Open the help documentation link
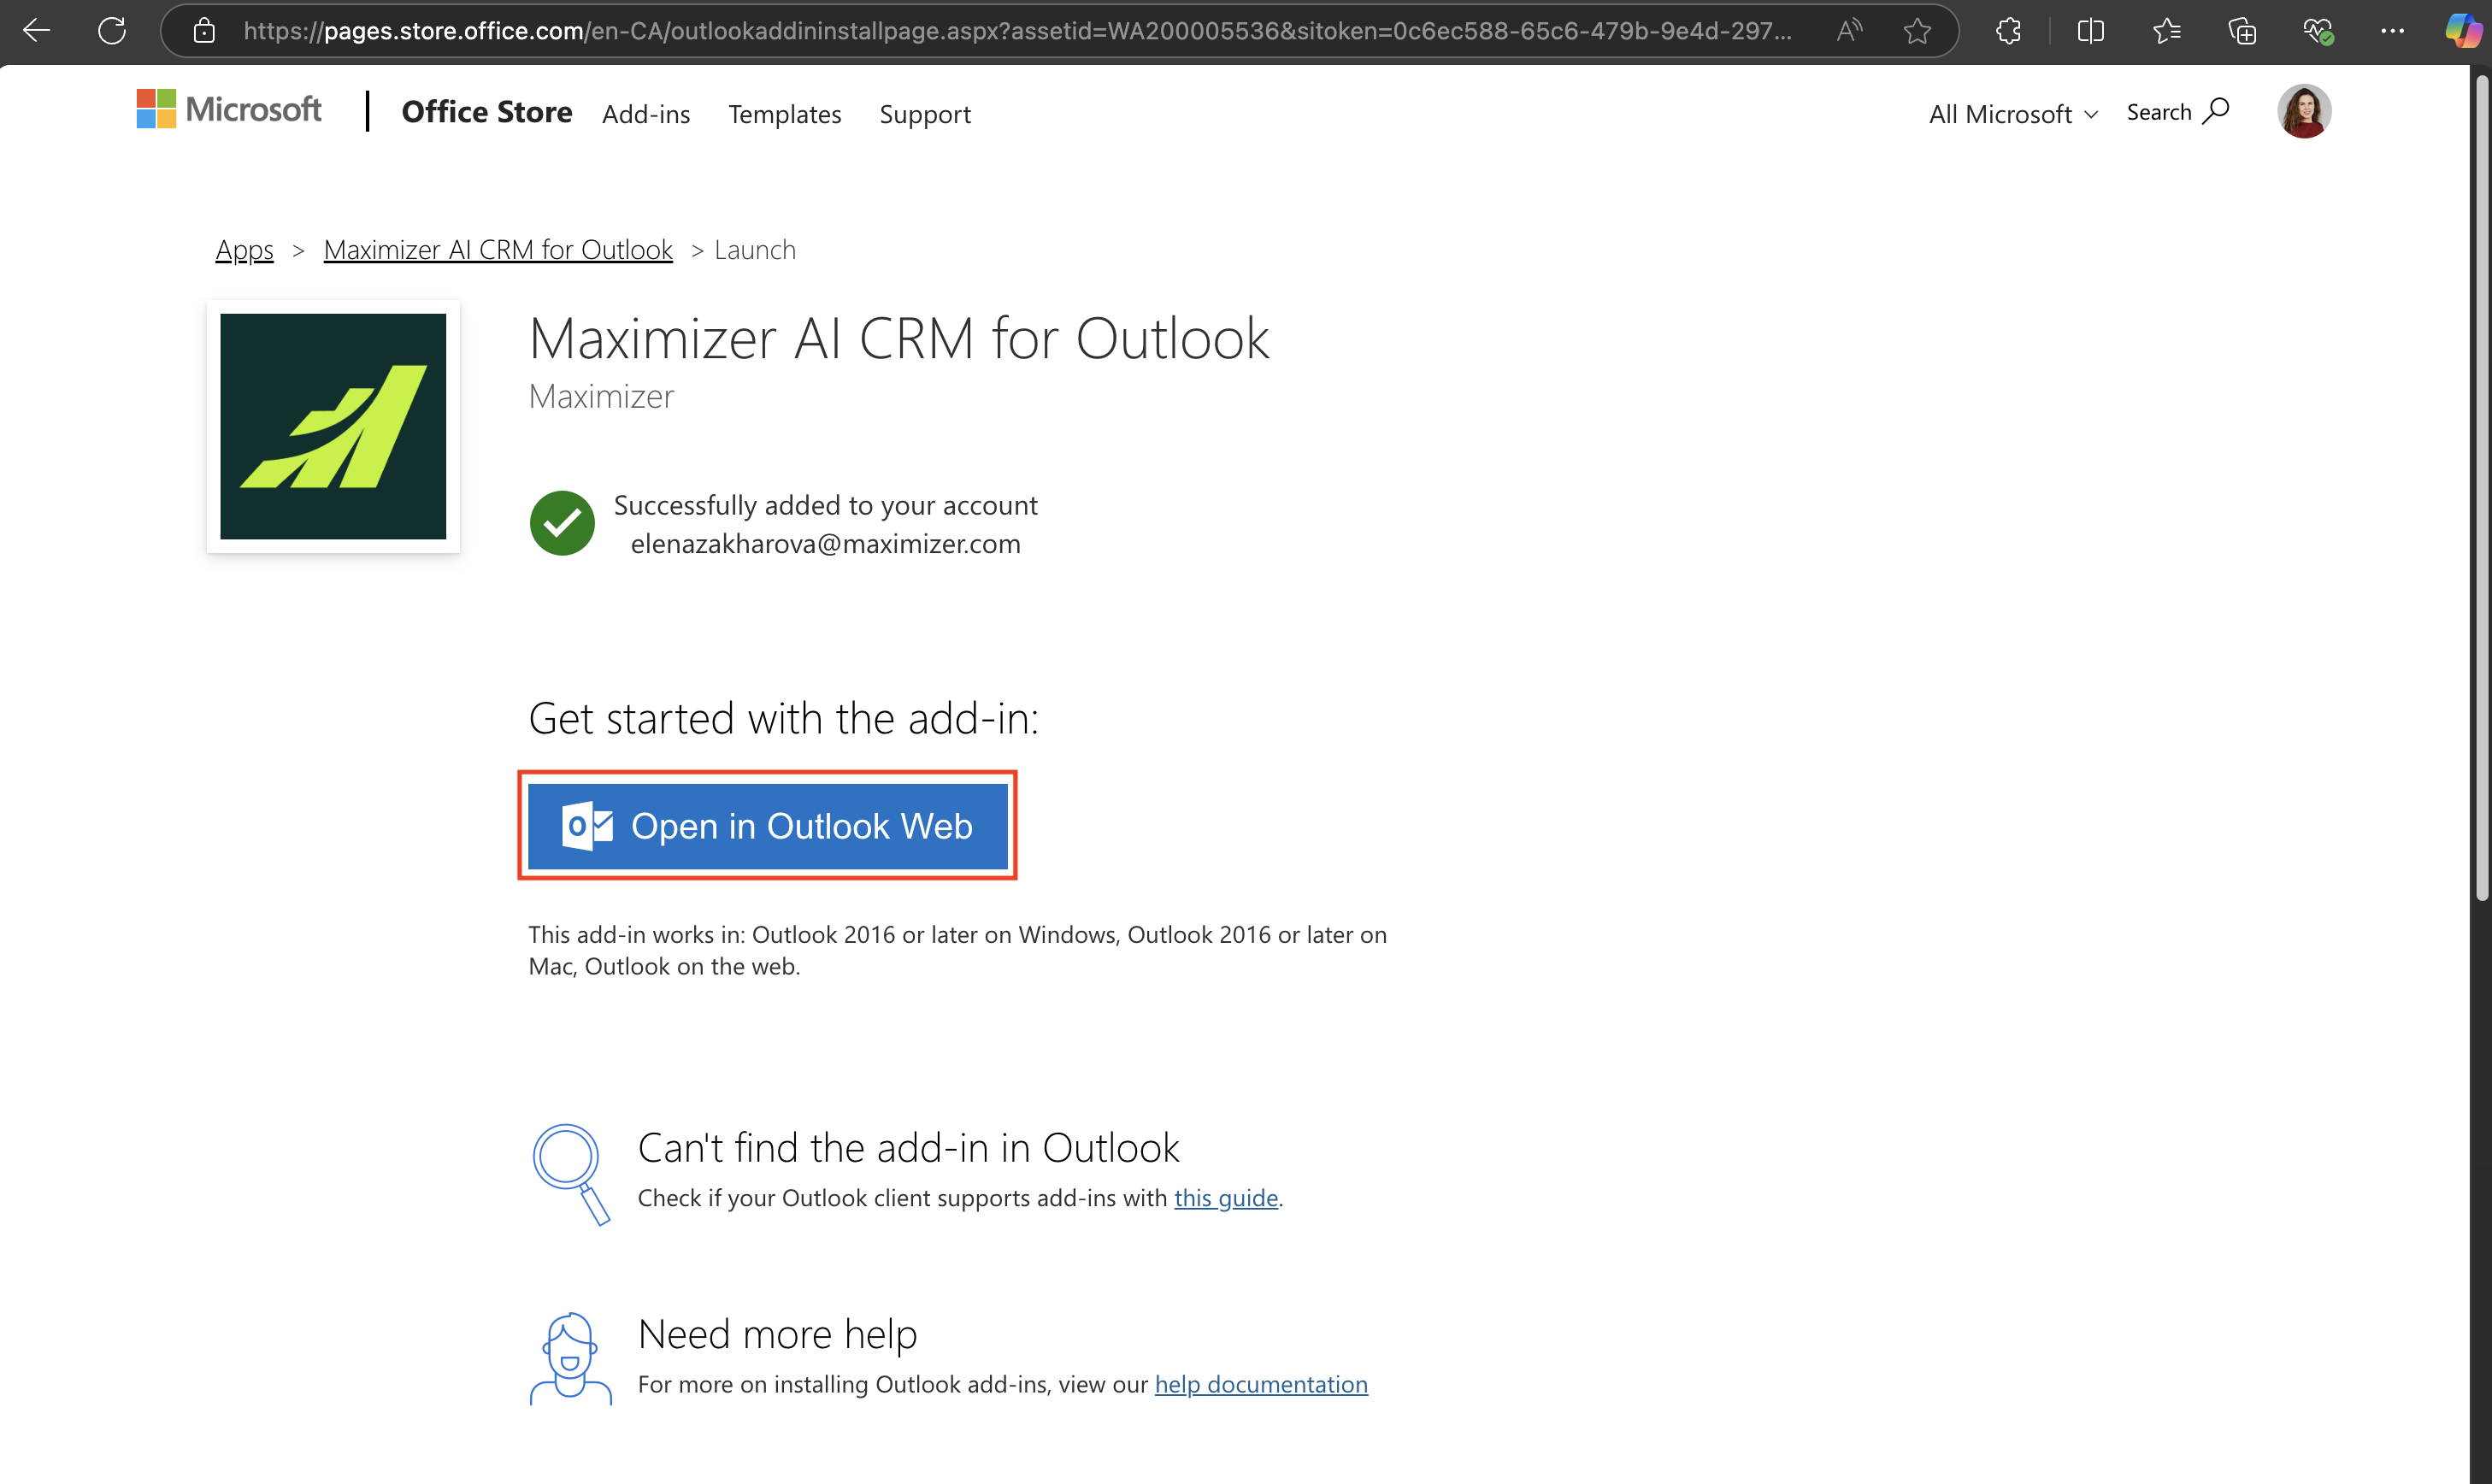The width and height of the screenshot is (2492, 1484). click(x=1261, y=1384)
